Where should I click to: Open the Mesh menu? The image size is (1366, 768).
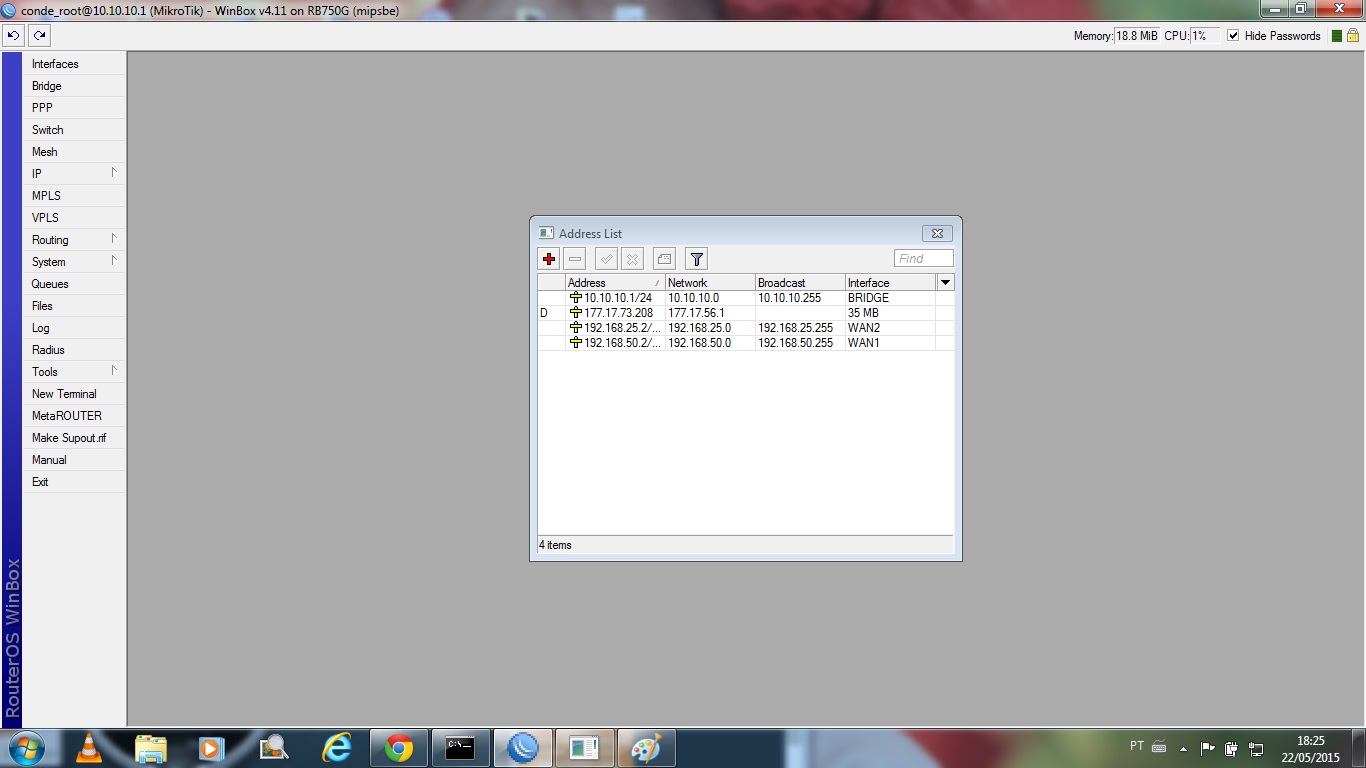coord(74,152)
